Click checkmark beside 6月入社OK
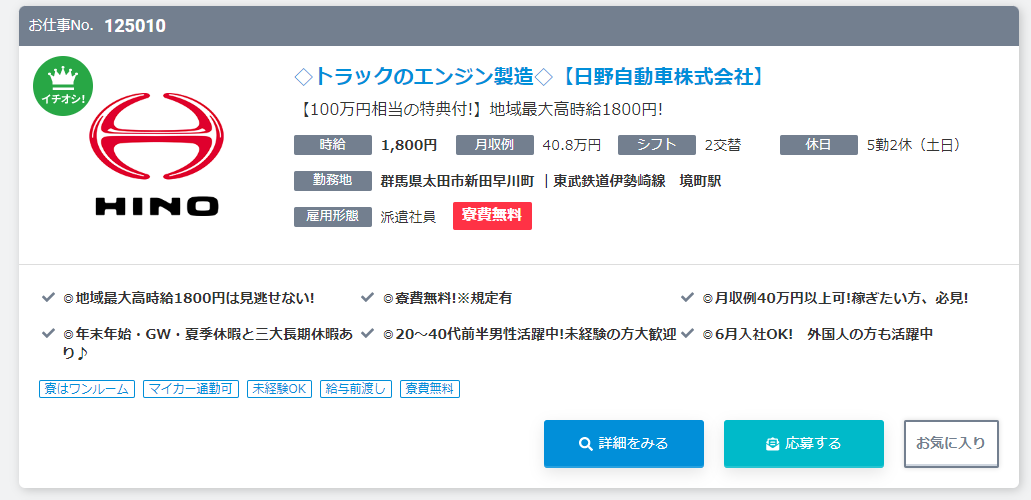 (688, 333)
